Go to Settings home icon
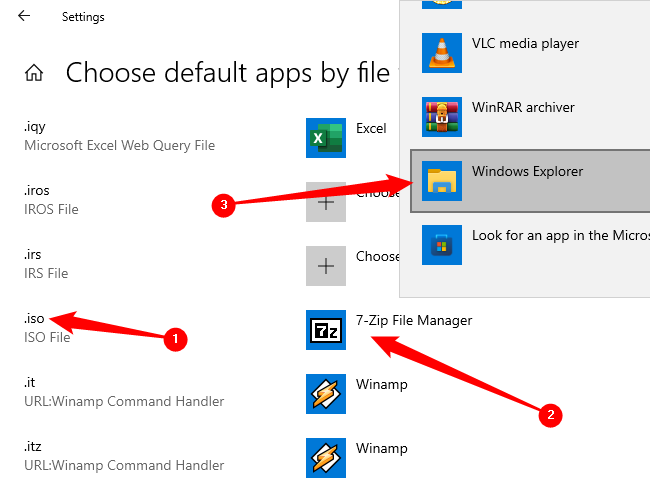650x500 pixels. [x=34, y=73]
